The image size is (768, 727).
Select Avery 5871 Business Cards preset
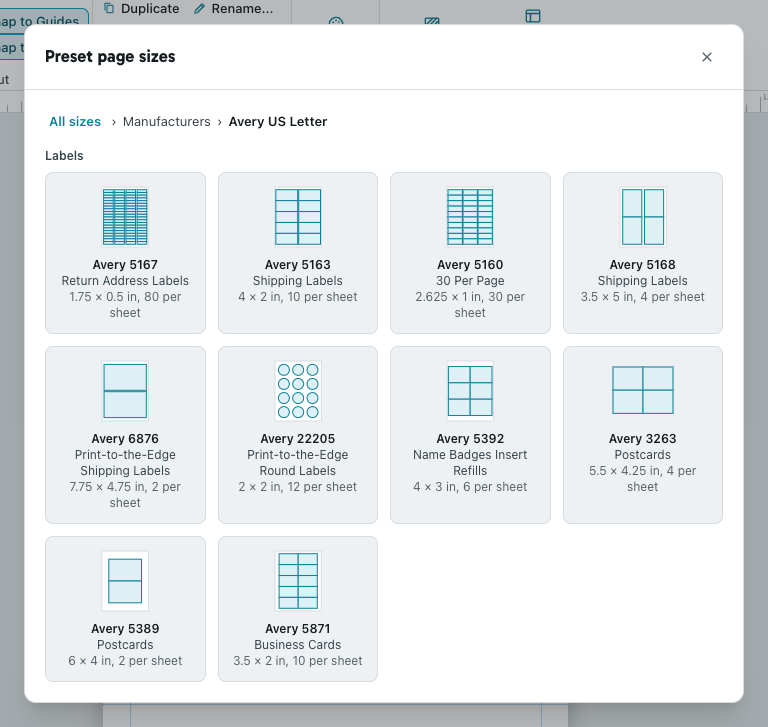[x=298, y=609]
